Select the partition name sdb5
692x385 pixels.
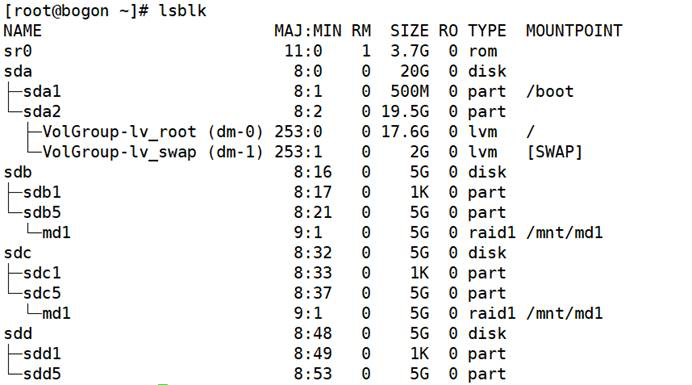[x=42, y=212]
